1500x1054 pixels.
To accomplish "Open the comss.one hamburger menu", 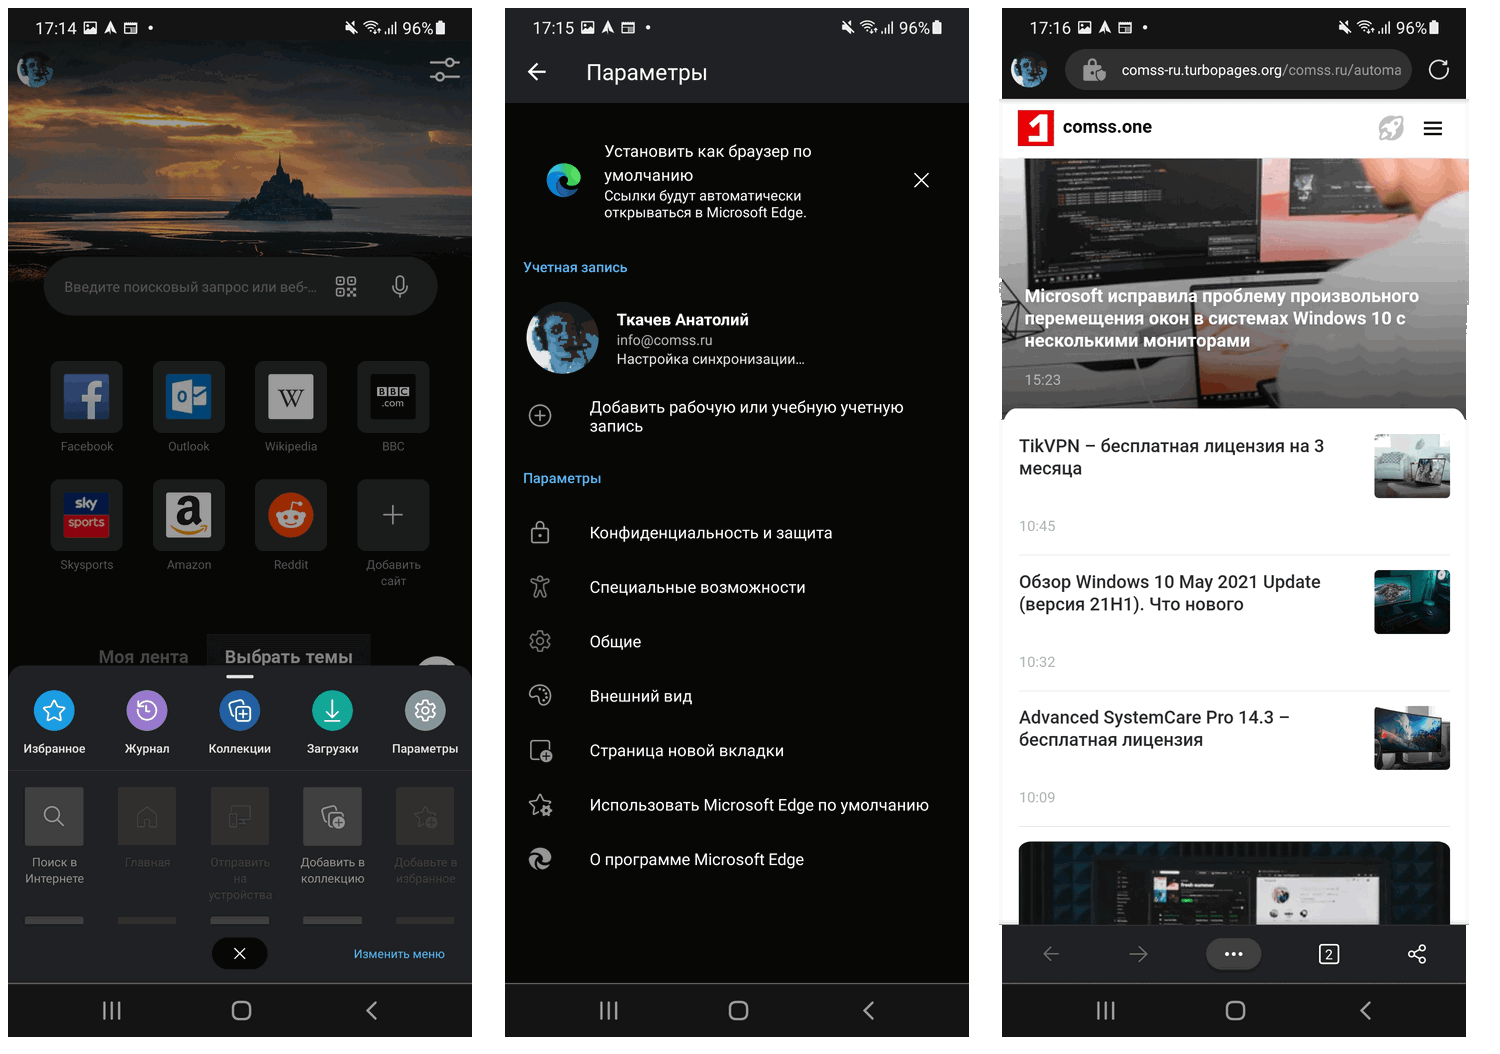I will 1433,128.
